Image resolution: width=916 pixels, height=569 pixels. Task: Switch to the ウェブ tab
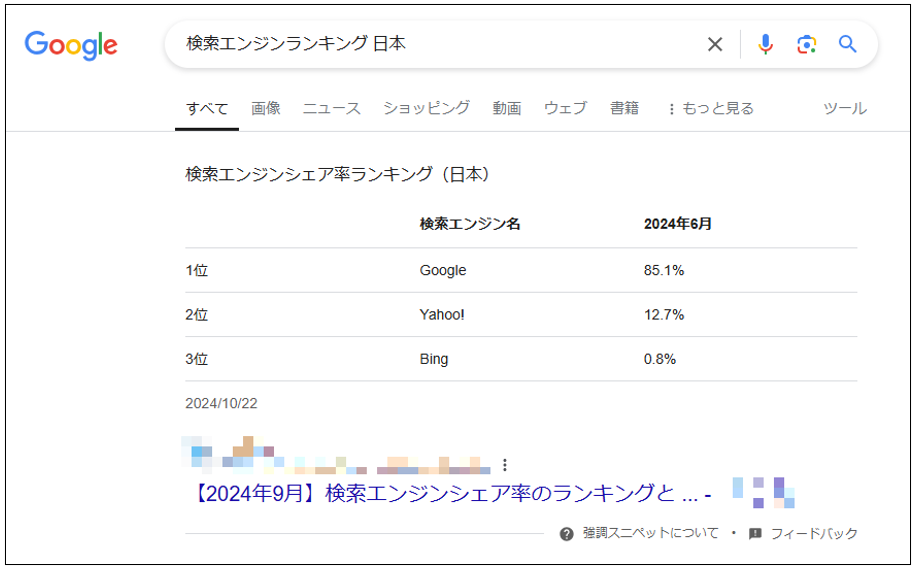coord(565,108)
